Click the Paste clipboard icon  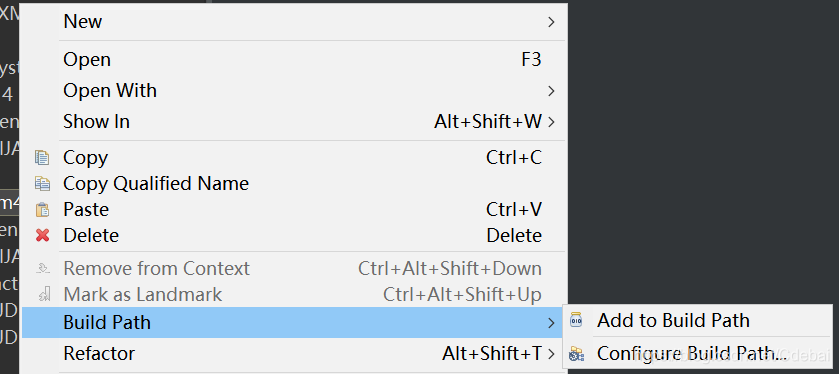(42, 209)
